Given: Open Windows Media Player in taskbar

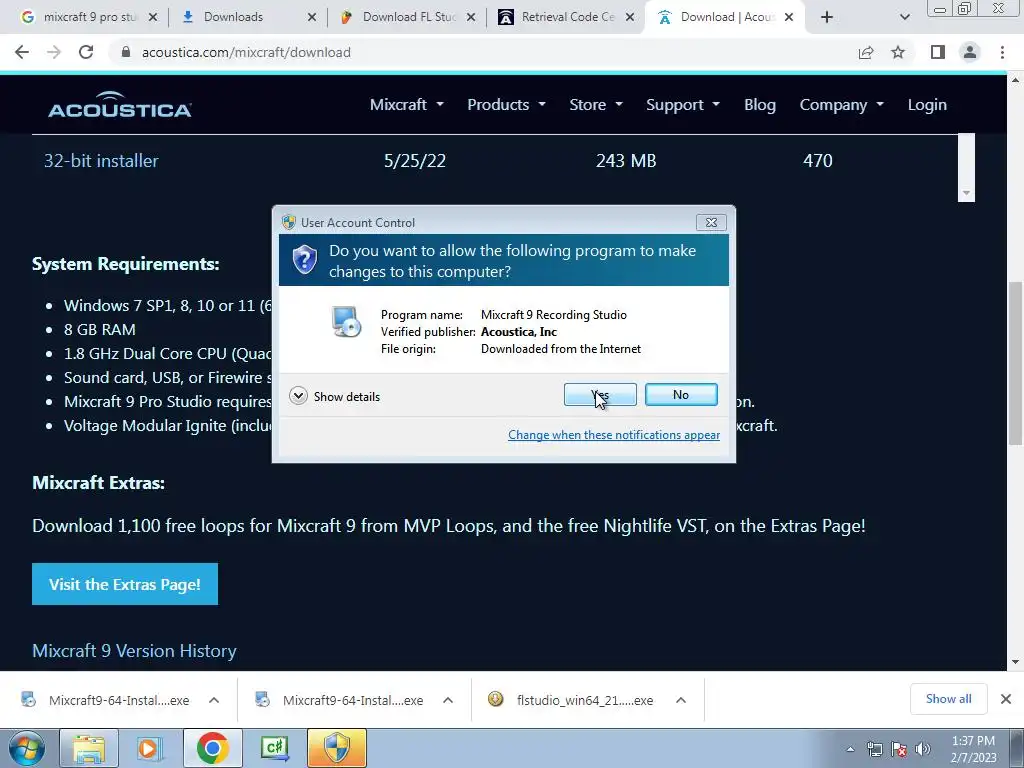Looking at the screenshot, I should click(x=150, y=748).
